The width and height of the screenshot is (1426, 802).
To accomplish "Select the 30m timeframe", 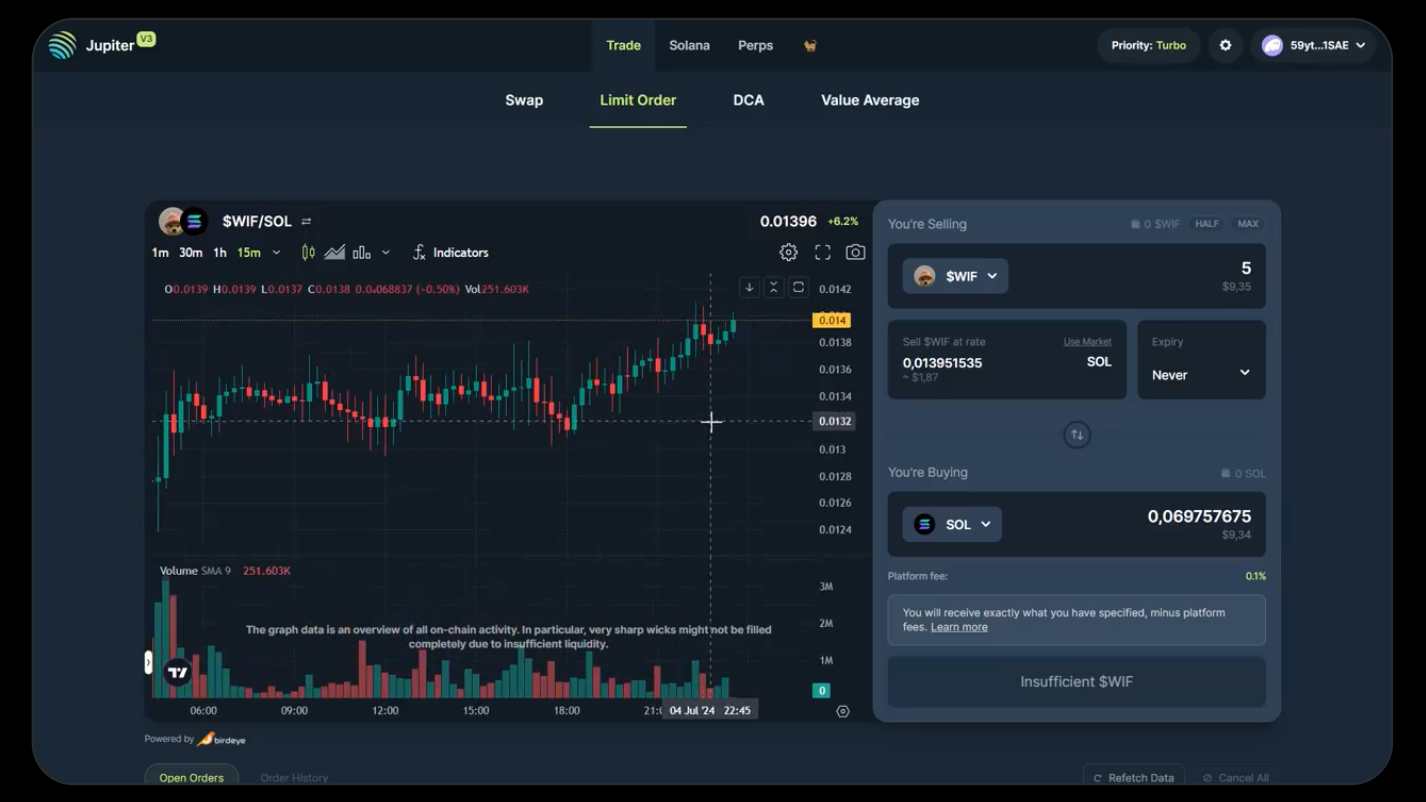I will [190, 253].
